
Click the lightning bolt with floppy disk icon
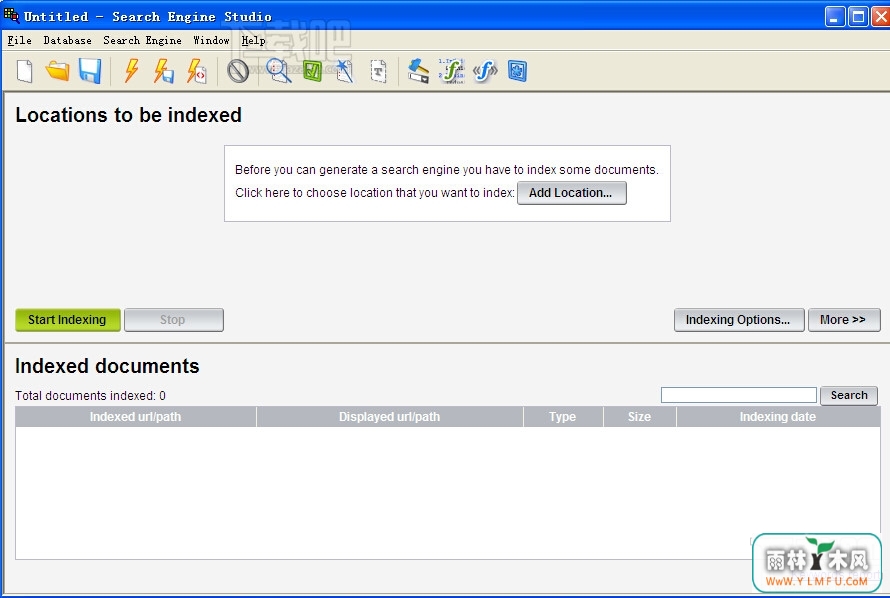pyautogui.click(x=163, y=71)
